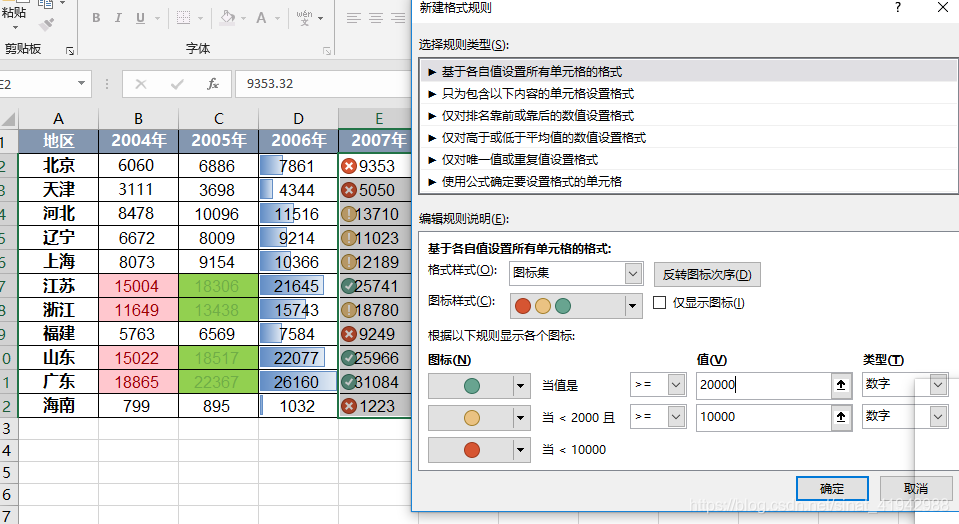Select rule type 仅对唯一值或重复值设置格式
This screenshot has width=959, height=524.
click(x=689, y=160)
